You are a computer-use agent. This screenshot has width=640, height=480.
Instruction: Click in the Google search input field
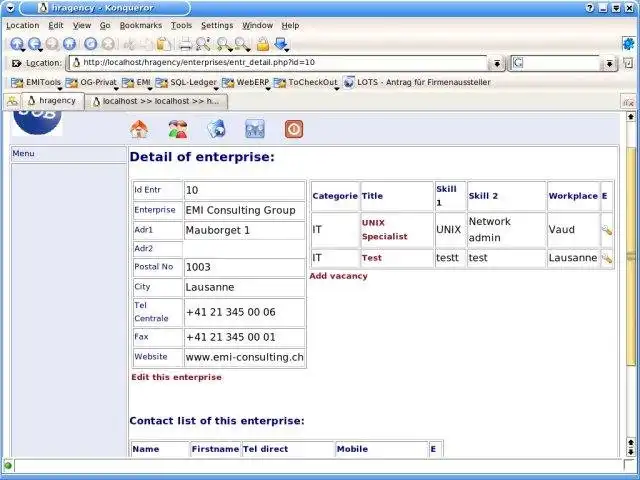(x=560, y=63)
